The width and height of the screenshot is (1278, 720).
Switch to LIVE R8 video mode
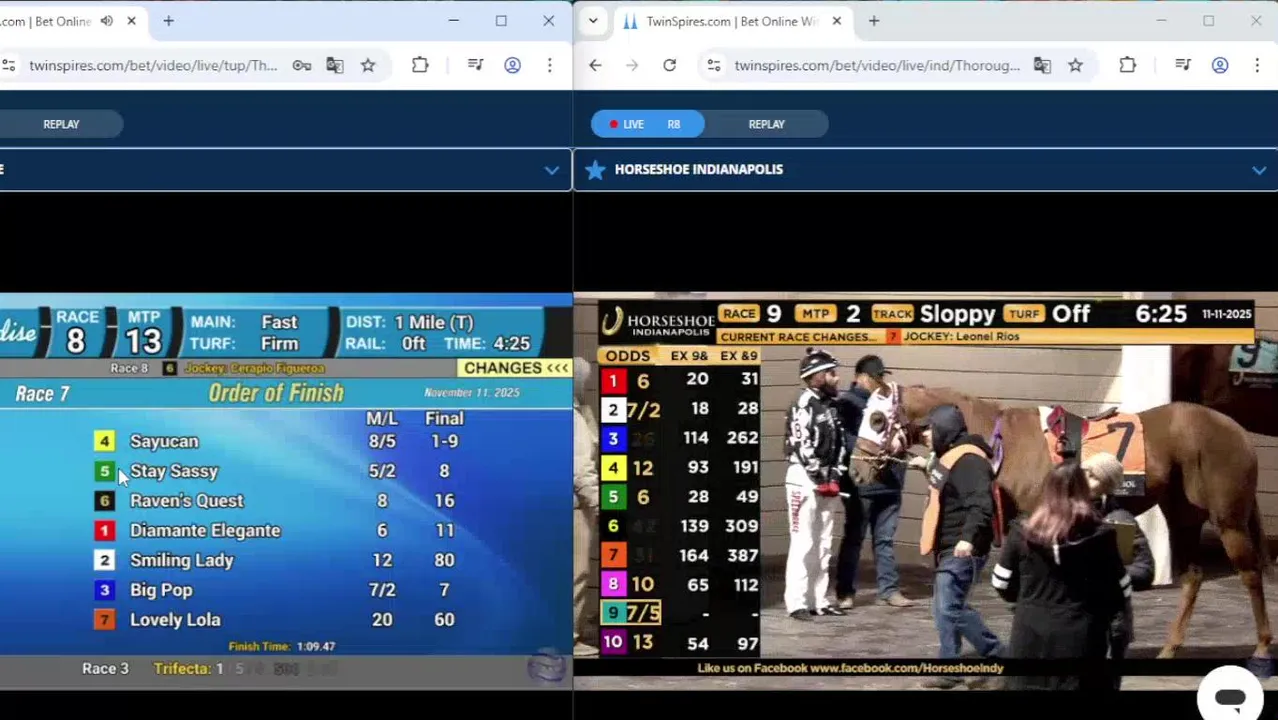(x=647, y=124)
